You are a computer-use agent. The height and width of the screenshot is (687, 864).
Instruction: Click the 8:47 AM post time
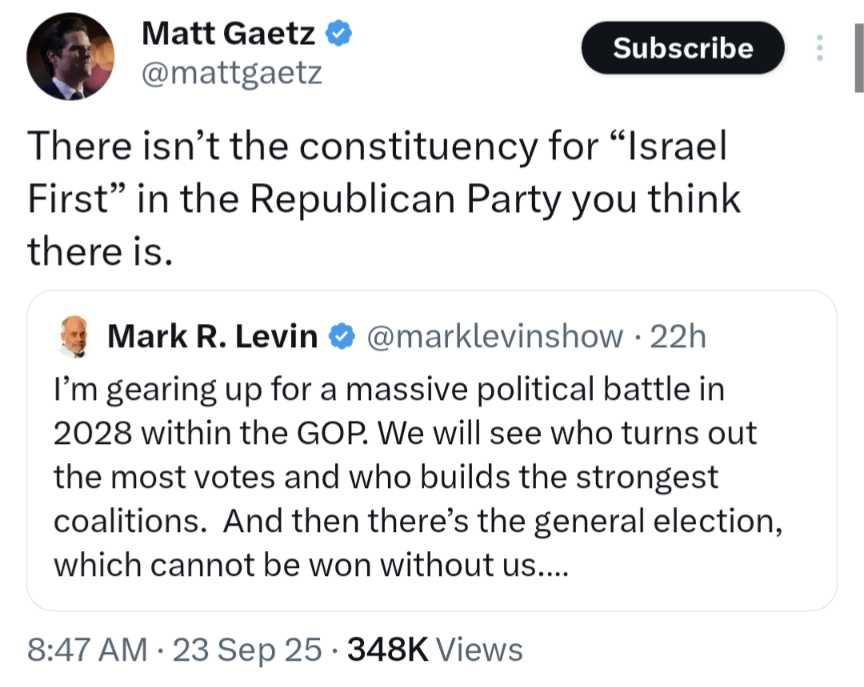point(87,649)
